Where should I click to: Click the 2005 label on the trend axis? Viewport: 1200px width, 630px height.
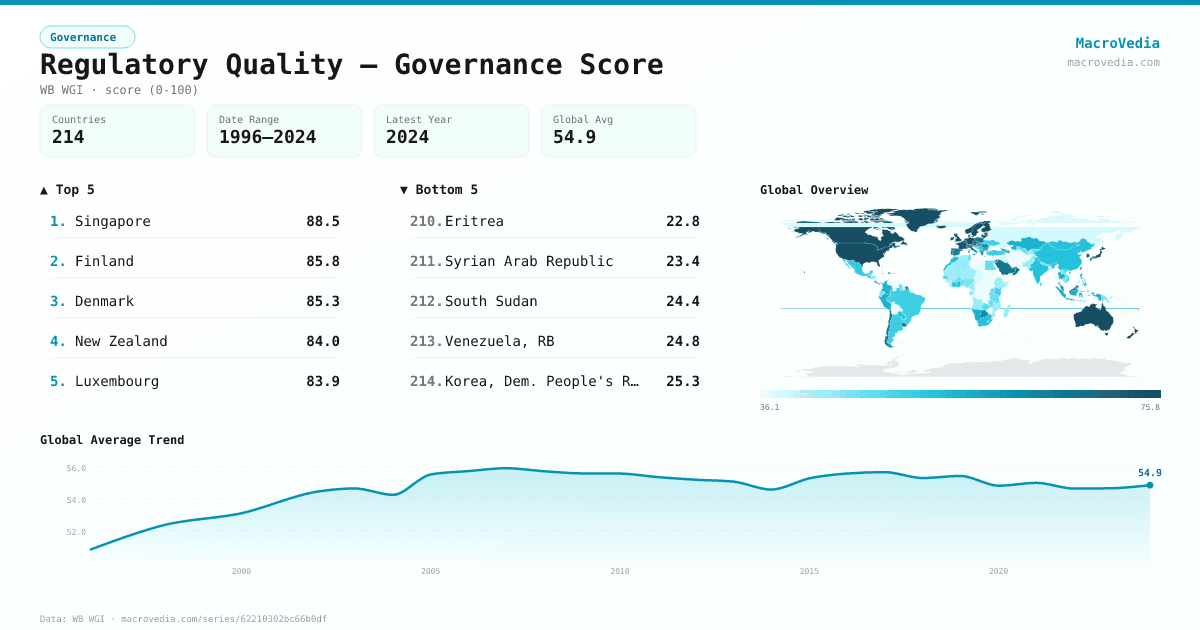pos(430,571)
